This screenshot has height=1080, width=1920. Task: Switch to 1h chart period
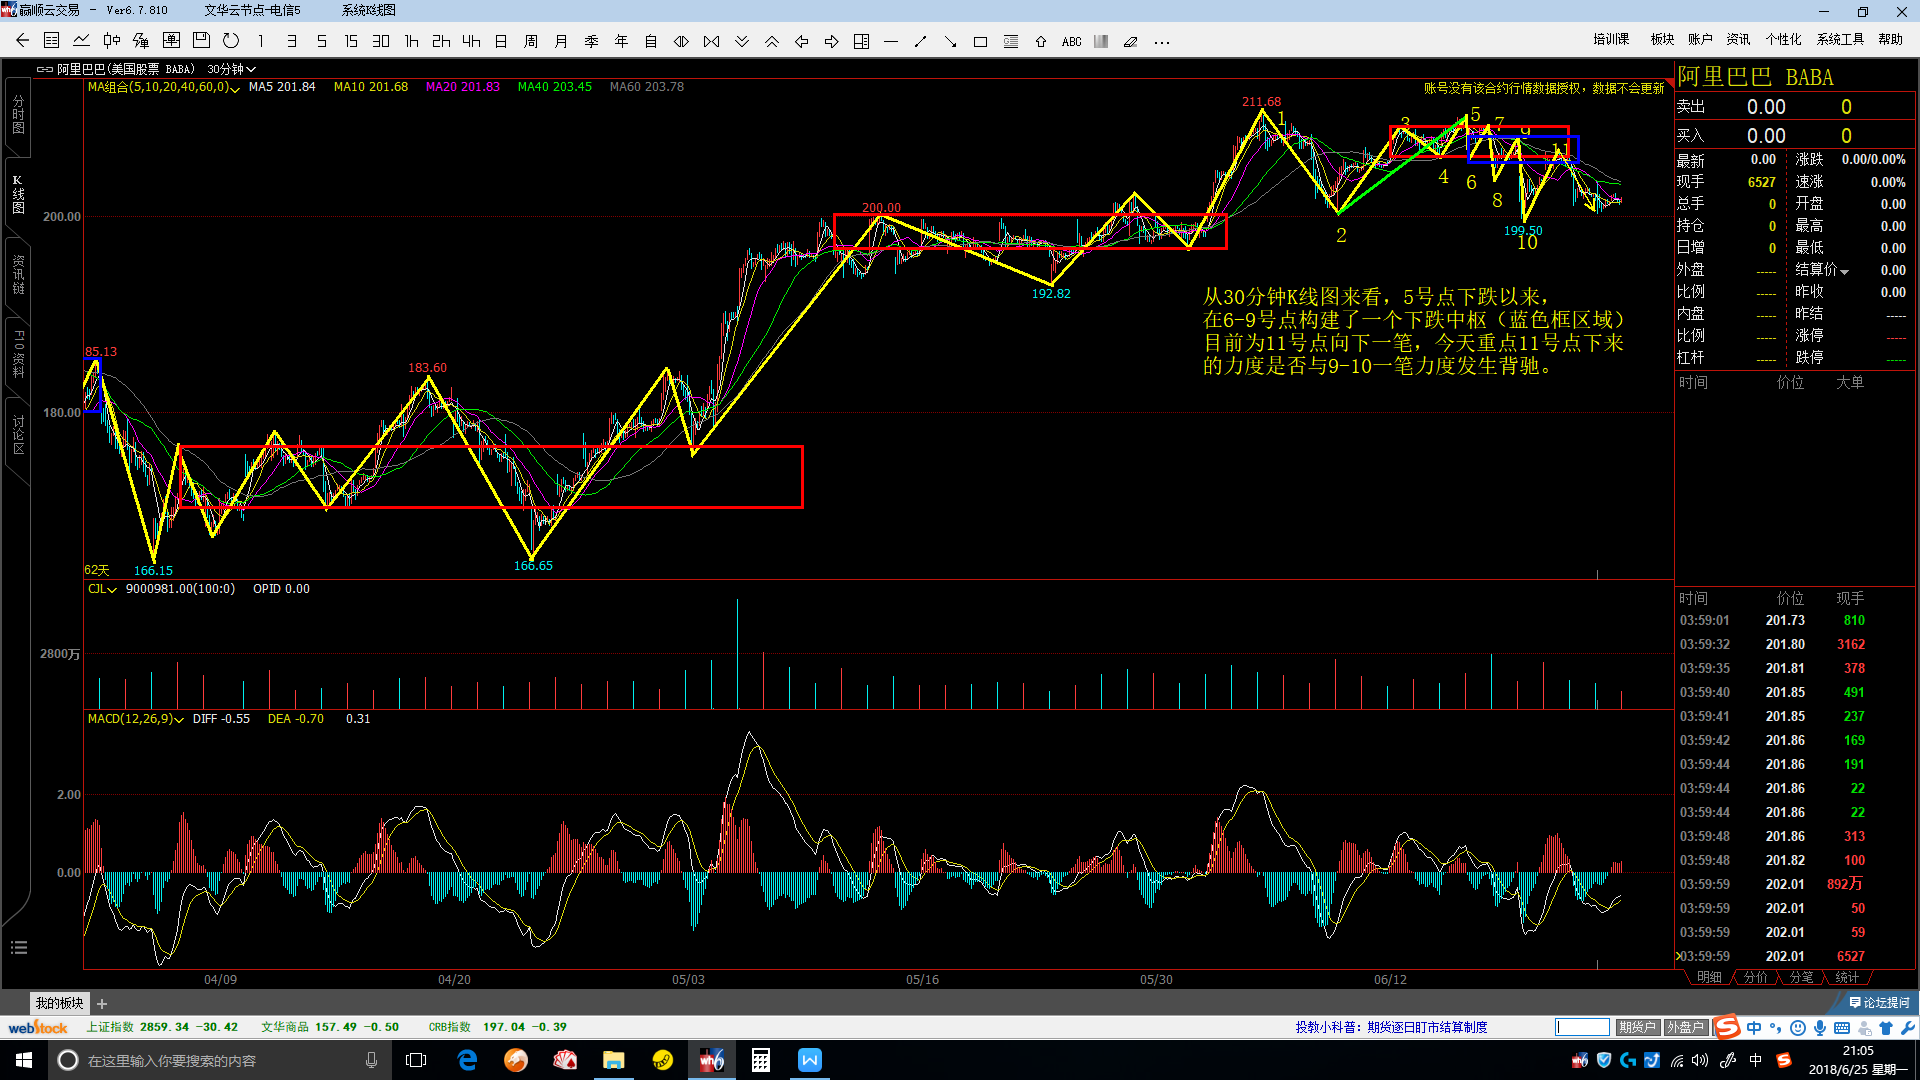pos(411,41)
